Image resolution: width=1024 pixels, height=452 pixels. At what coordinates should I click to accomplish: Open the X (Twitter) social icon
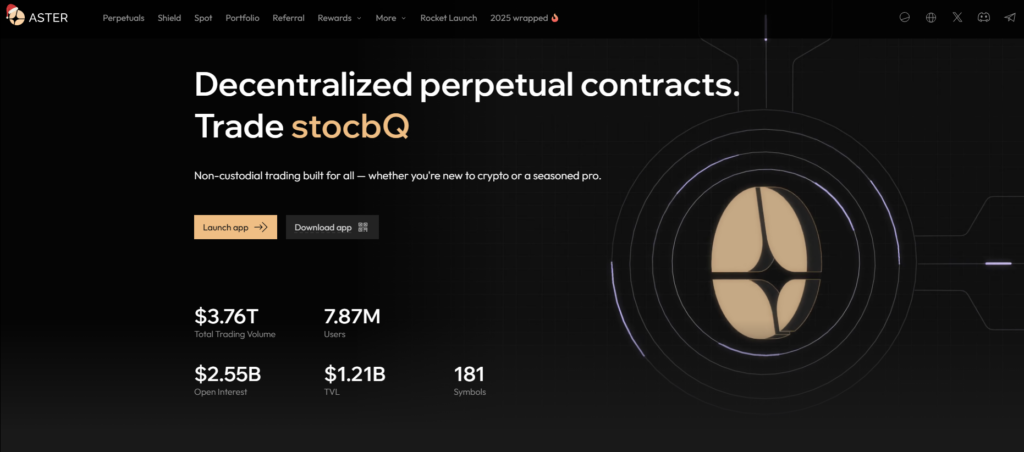pyautogui.click(x=958, y=17)
